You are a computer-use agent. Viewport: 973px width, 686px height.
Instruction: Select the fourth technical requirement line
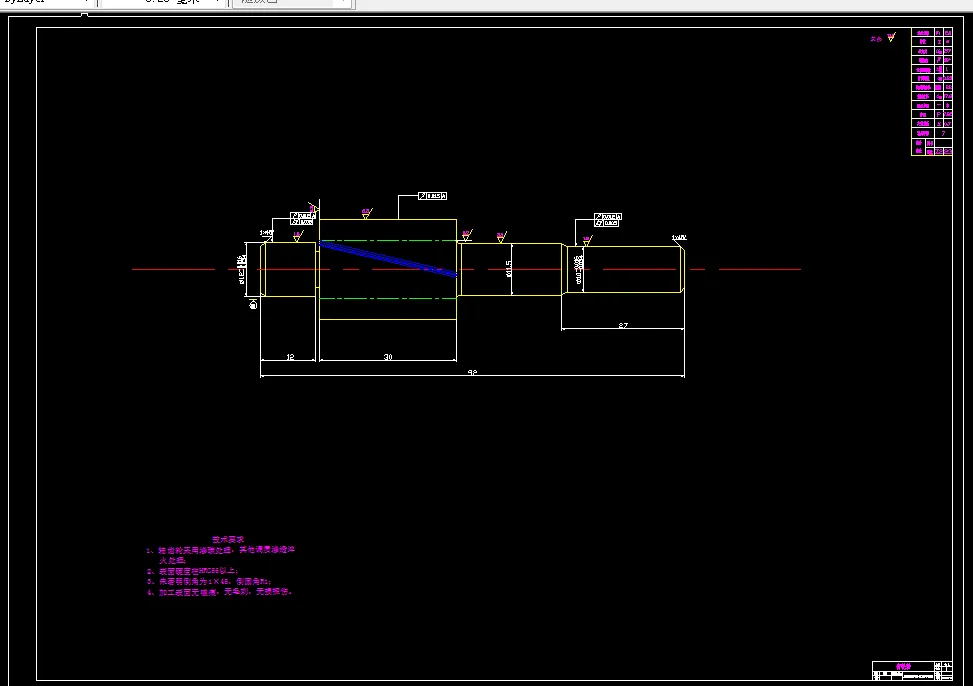[219, 592]
